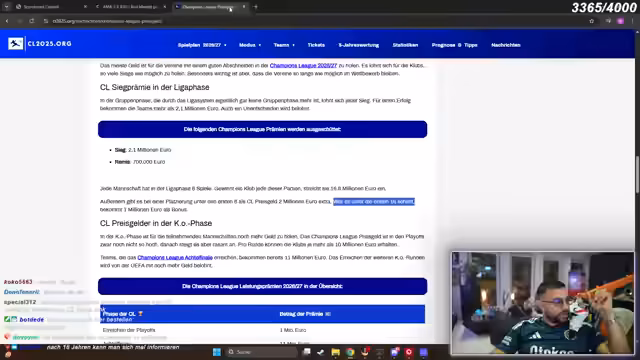Expand the Teams menu dropdown

[x=284, y=45]
